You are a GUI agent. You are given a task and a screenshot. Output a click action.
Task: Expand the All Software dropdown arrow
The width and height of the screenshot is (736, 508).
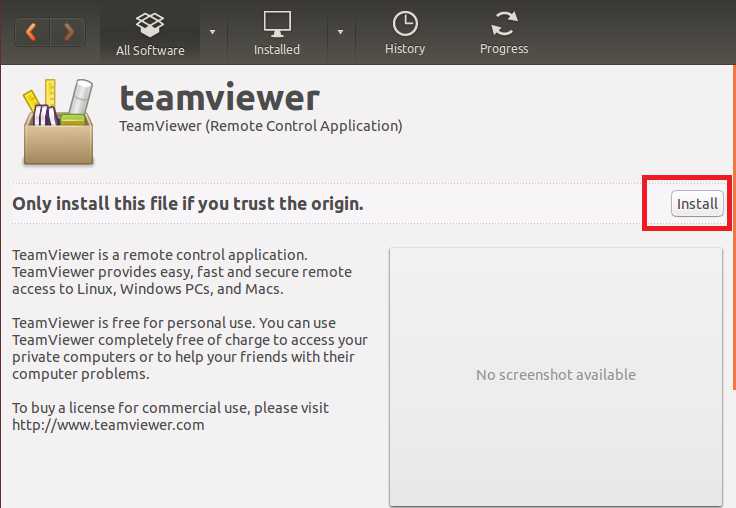(x=213, y=32)
